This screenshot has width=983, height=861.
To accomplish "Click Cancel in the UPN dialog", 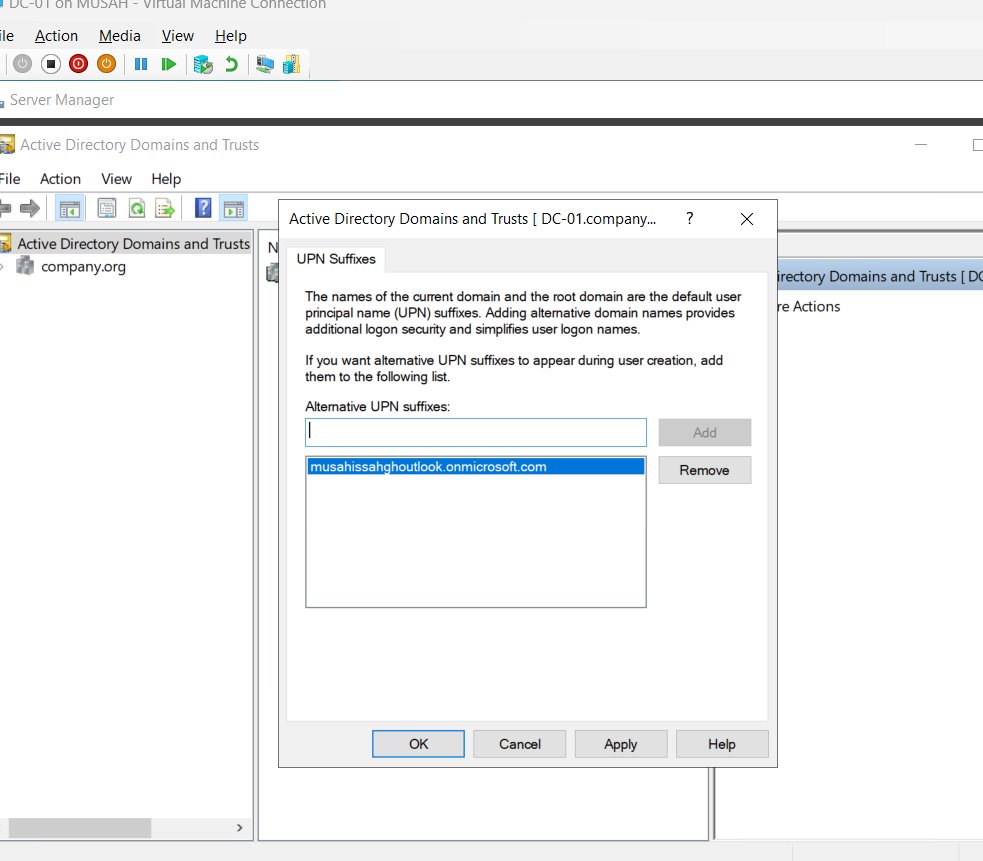I will point(520,744).
